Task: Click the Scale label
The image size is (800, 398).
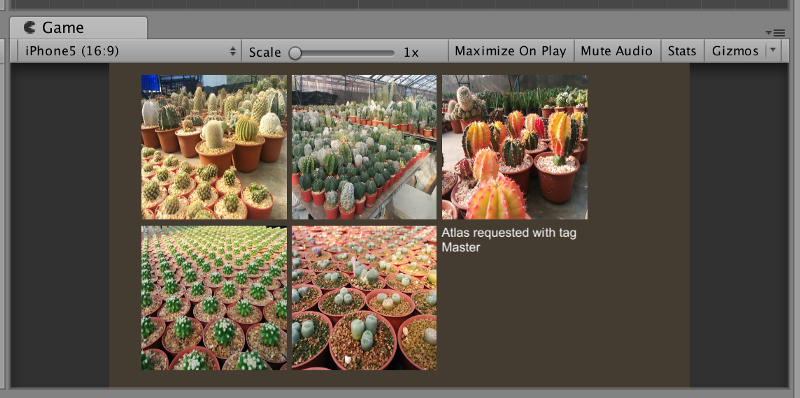Action: point(265,53)
